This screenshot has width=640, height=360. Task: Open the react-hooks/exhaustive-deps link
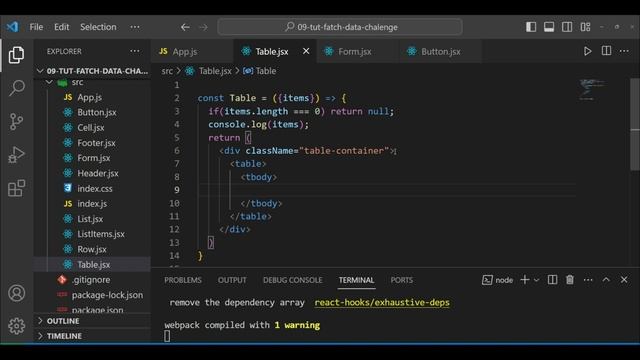point(382,302)
